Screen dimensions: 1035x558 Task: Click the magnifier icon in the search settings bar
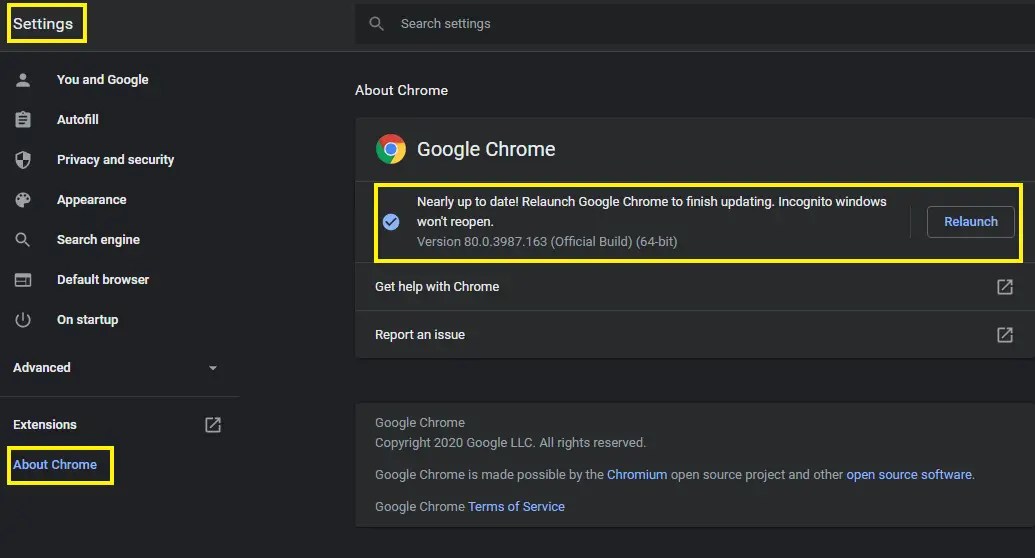(x=376, y=24)
